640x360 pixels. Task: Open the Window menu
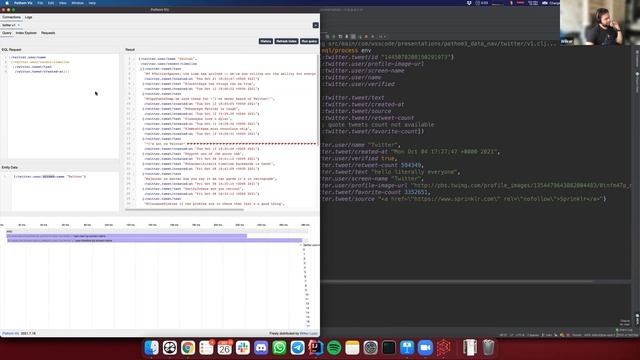click(78, 3)
